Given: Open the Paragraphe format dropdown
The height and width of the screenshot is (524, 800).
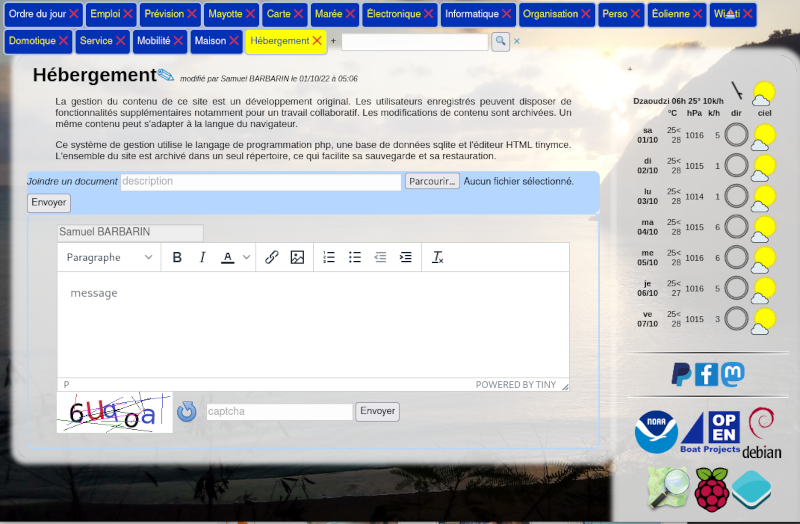Looking at the screenshot, I should 109,257.
